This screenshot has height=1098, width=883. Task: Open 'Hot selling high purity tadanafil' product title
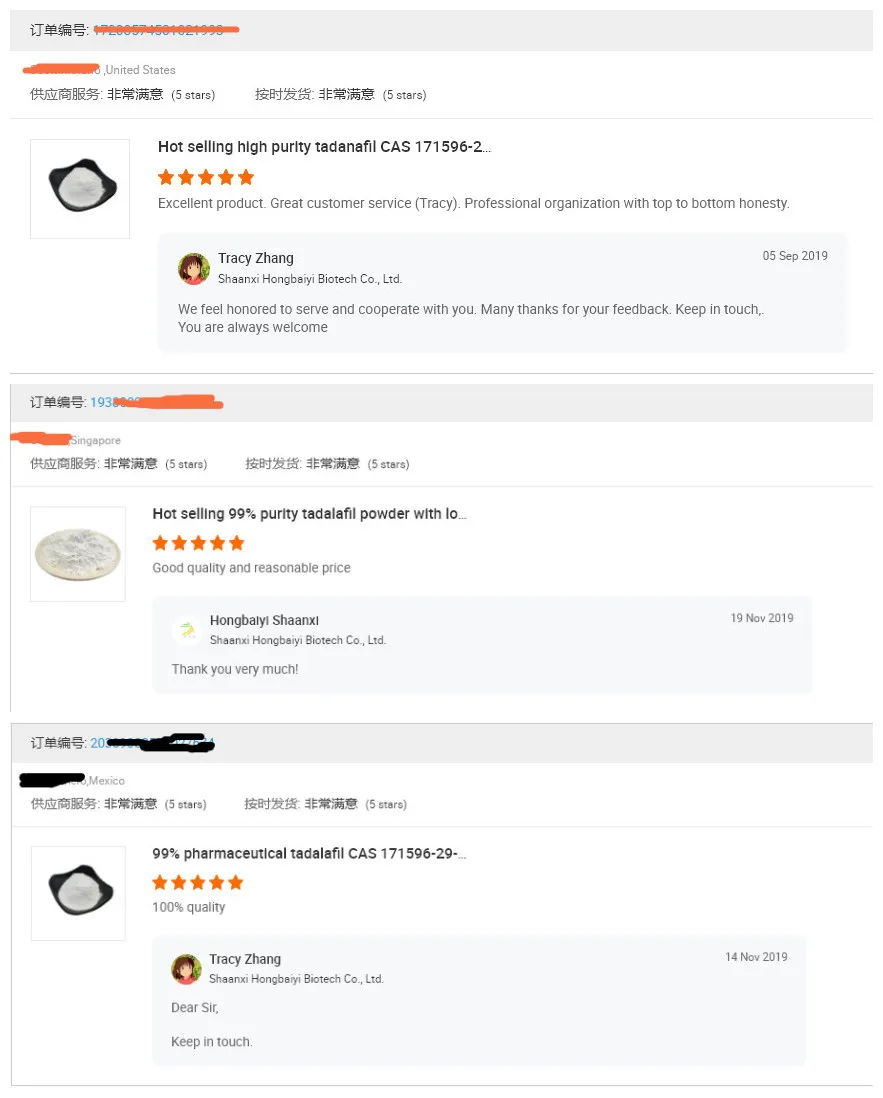(x=324, y=147)
